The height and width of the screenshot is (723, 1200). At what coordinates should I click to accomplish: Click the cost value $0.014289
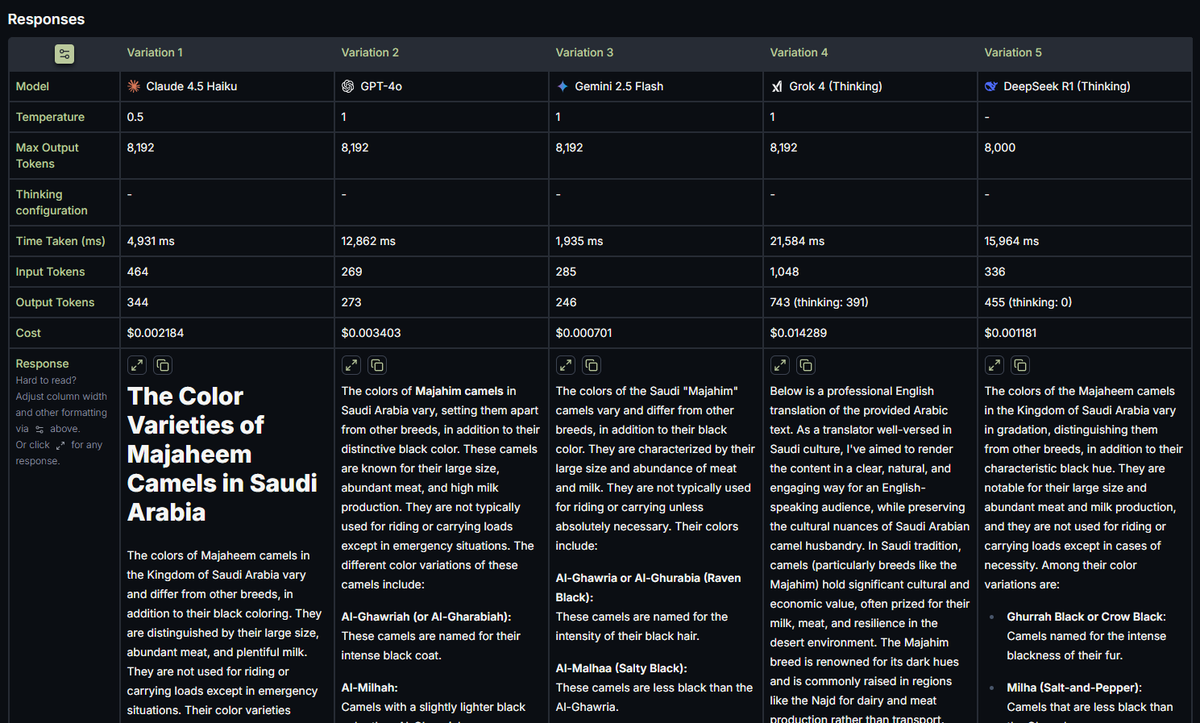coord(800,333)
